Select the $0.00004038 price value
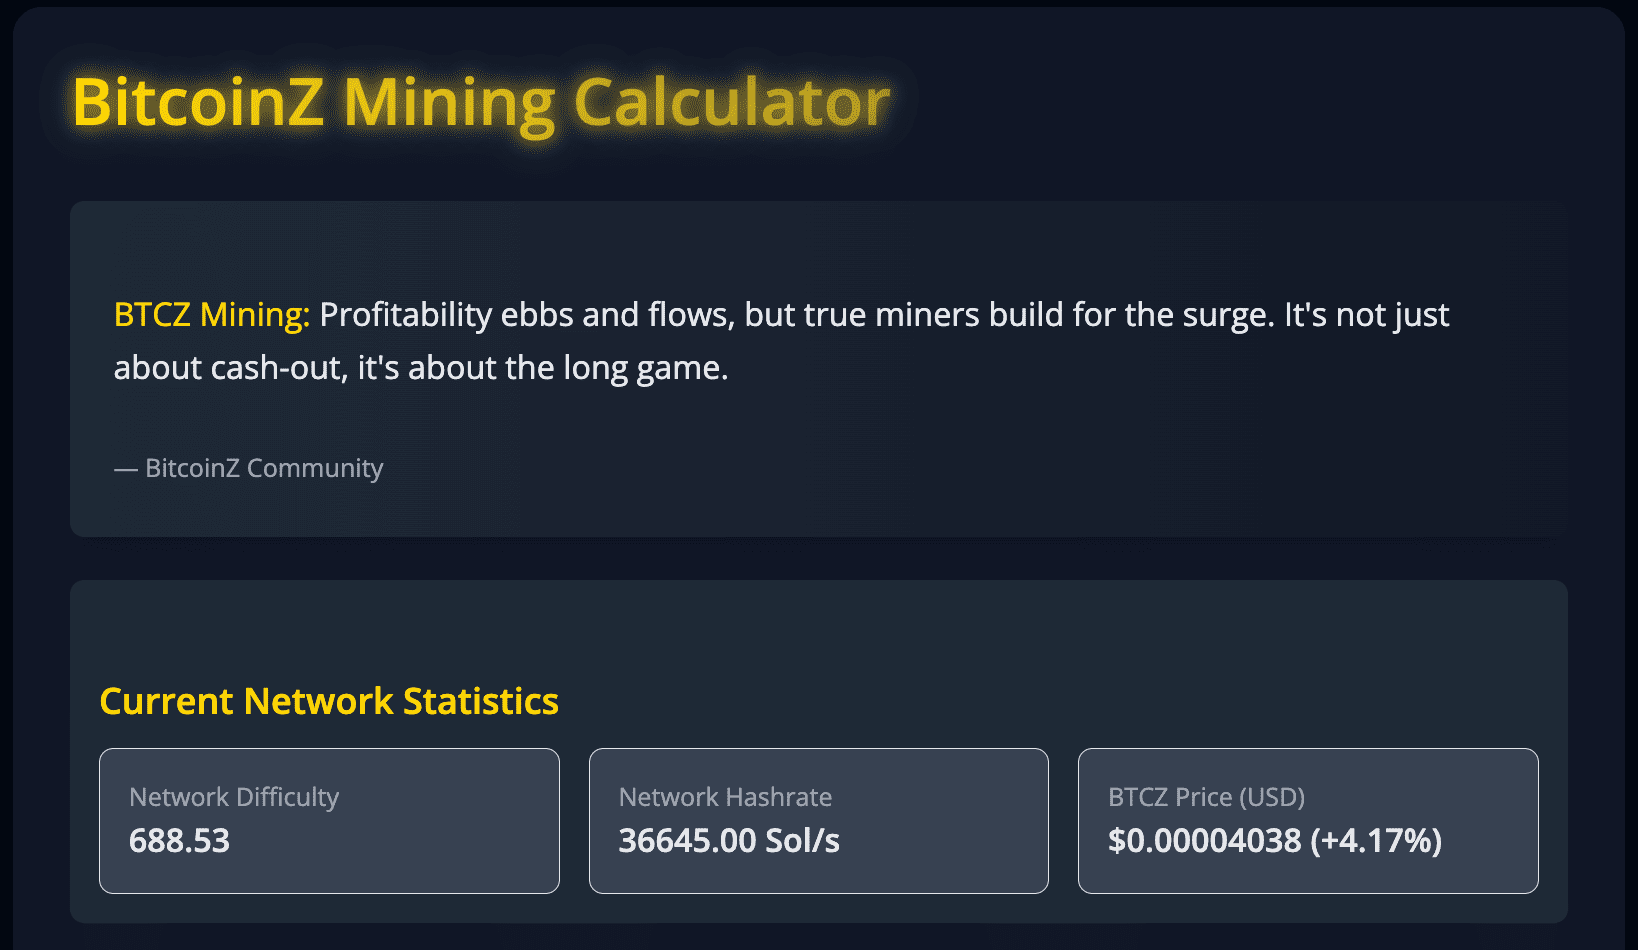This screenshot has width=1638, height=950. pos(1205,841)
